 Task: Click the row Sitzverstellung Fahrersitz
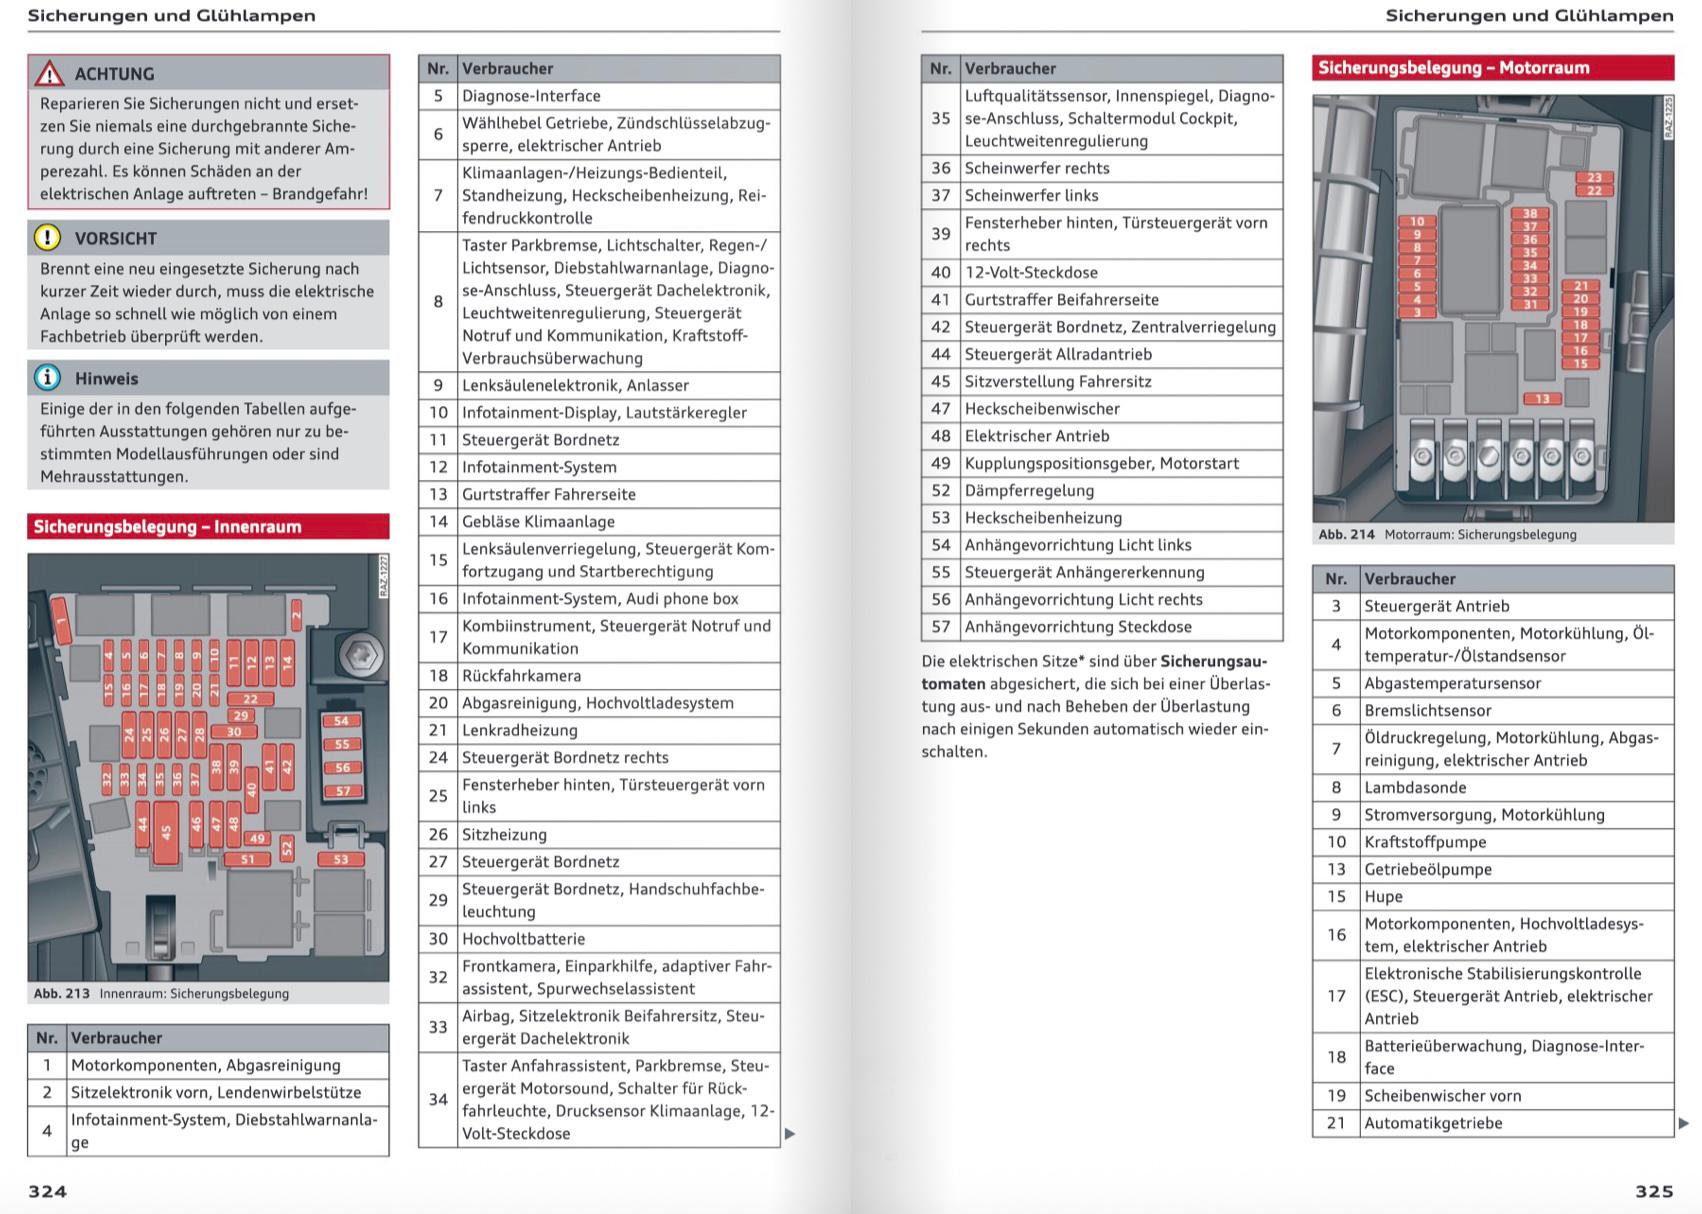point(1102,381)
